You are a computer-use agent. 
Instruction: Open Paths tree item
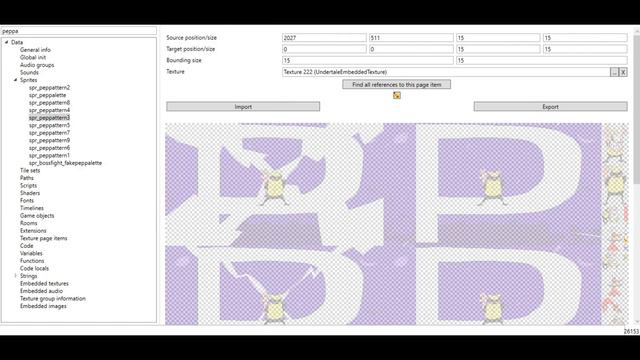pos(27,178)
